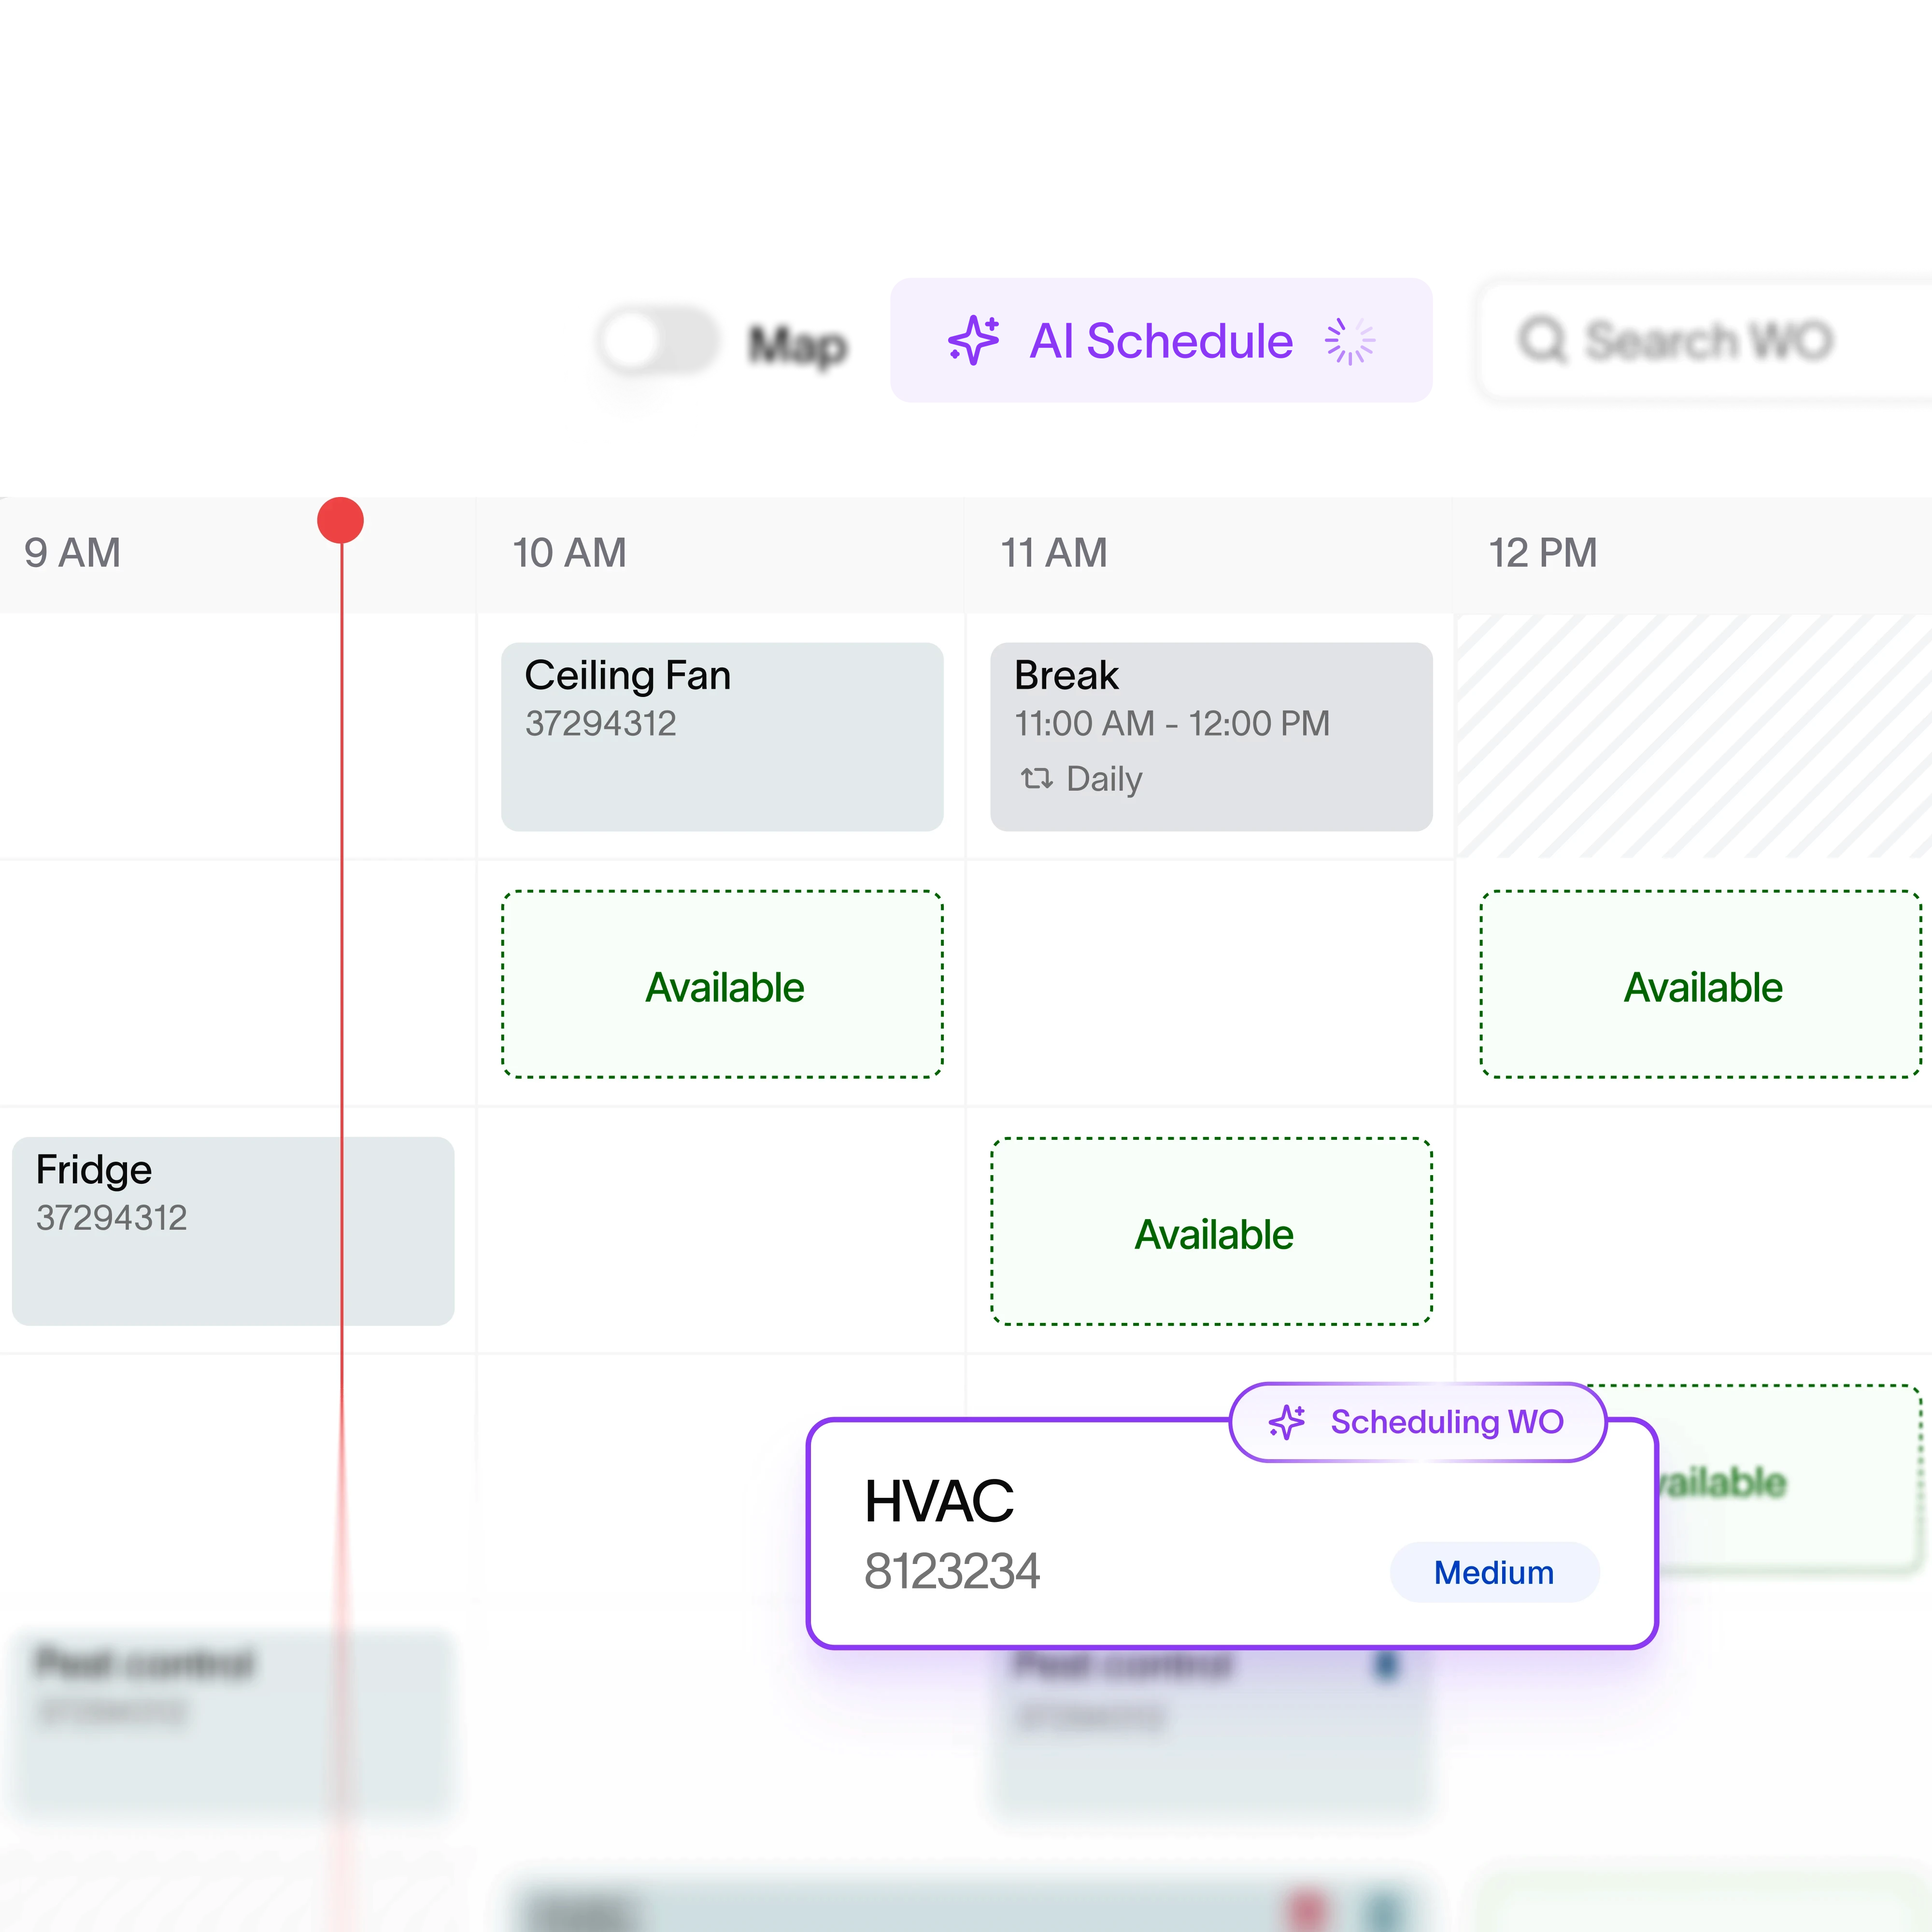Click the 10 AM column header
1932x1932 pixels.
(570, 553)
